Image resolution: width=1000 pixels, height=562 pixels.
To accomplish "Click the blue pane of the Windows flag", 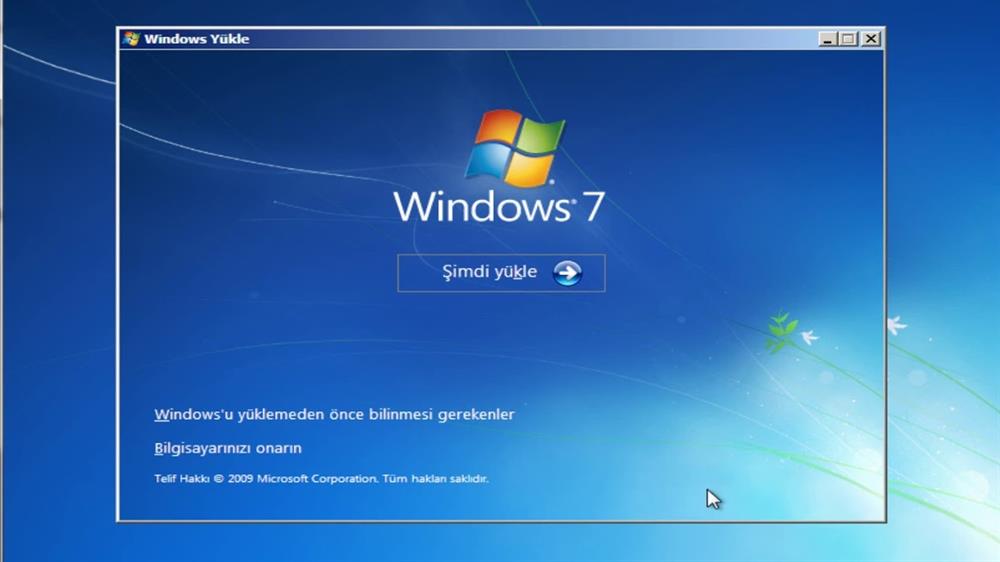I will point(487,164).
